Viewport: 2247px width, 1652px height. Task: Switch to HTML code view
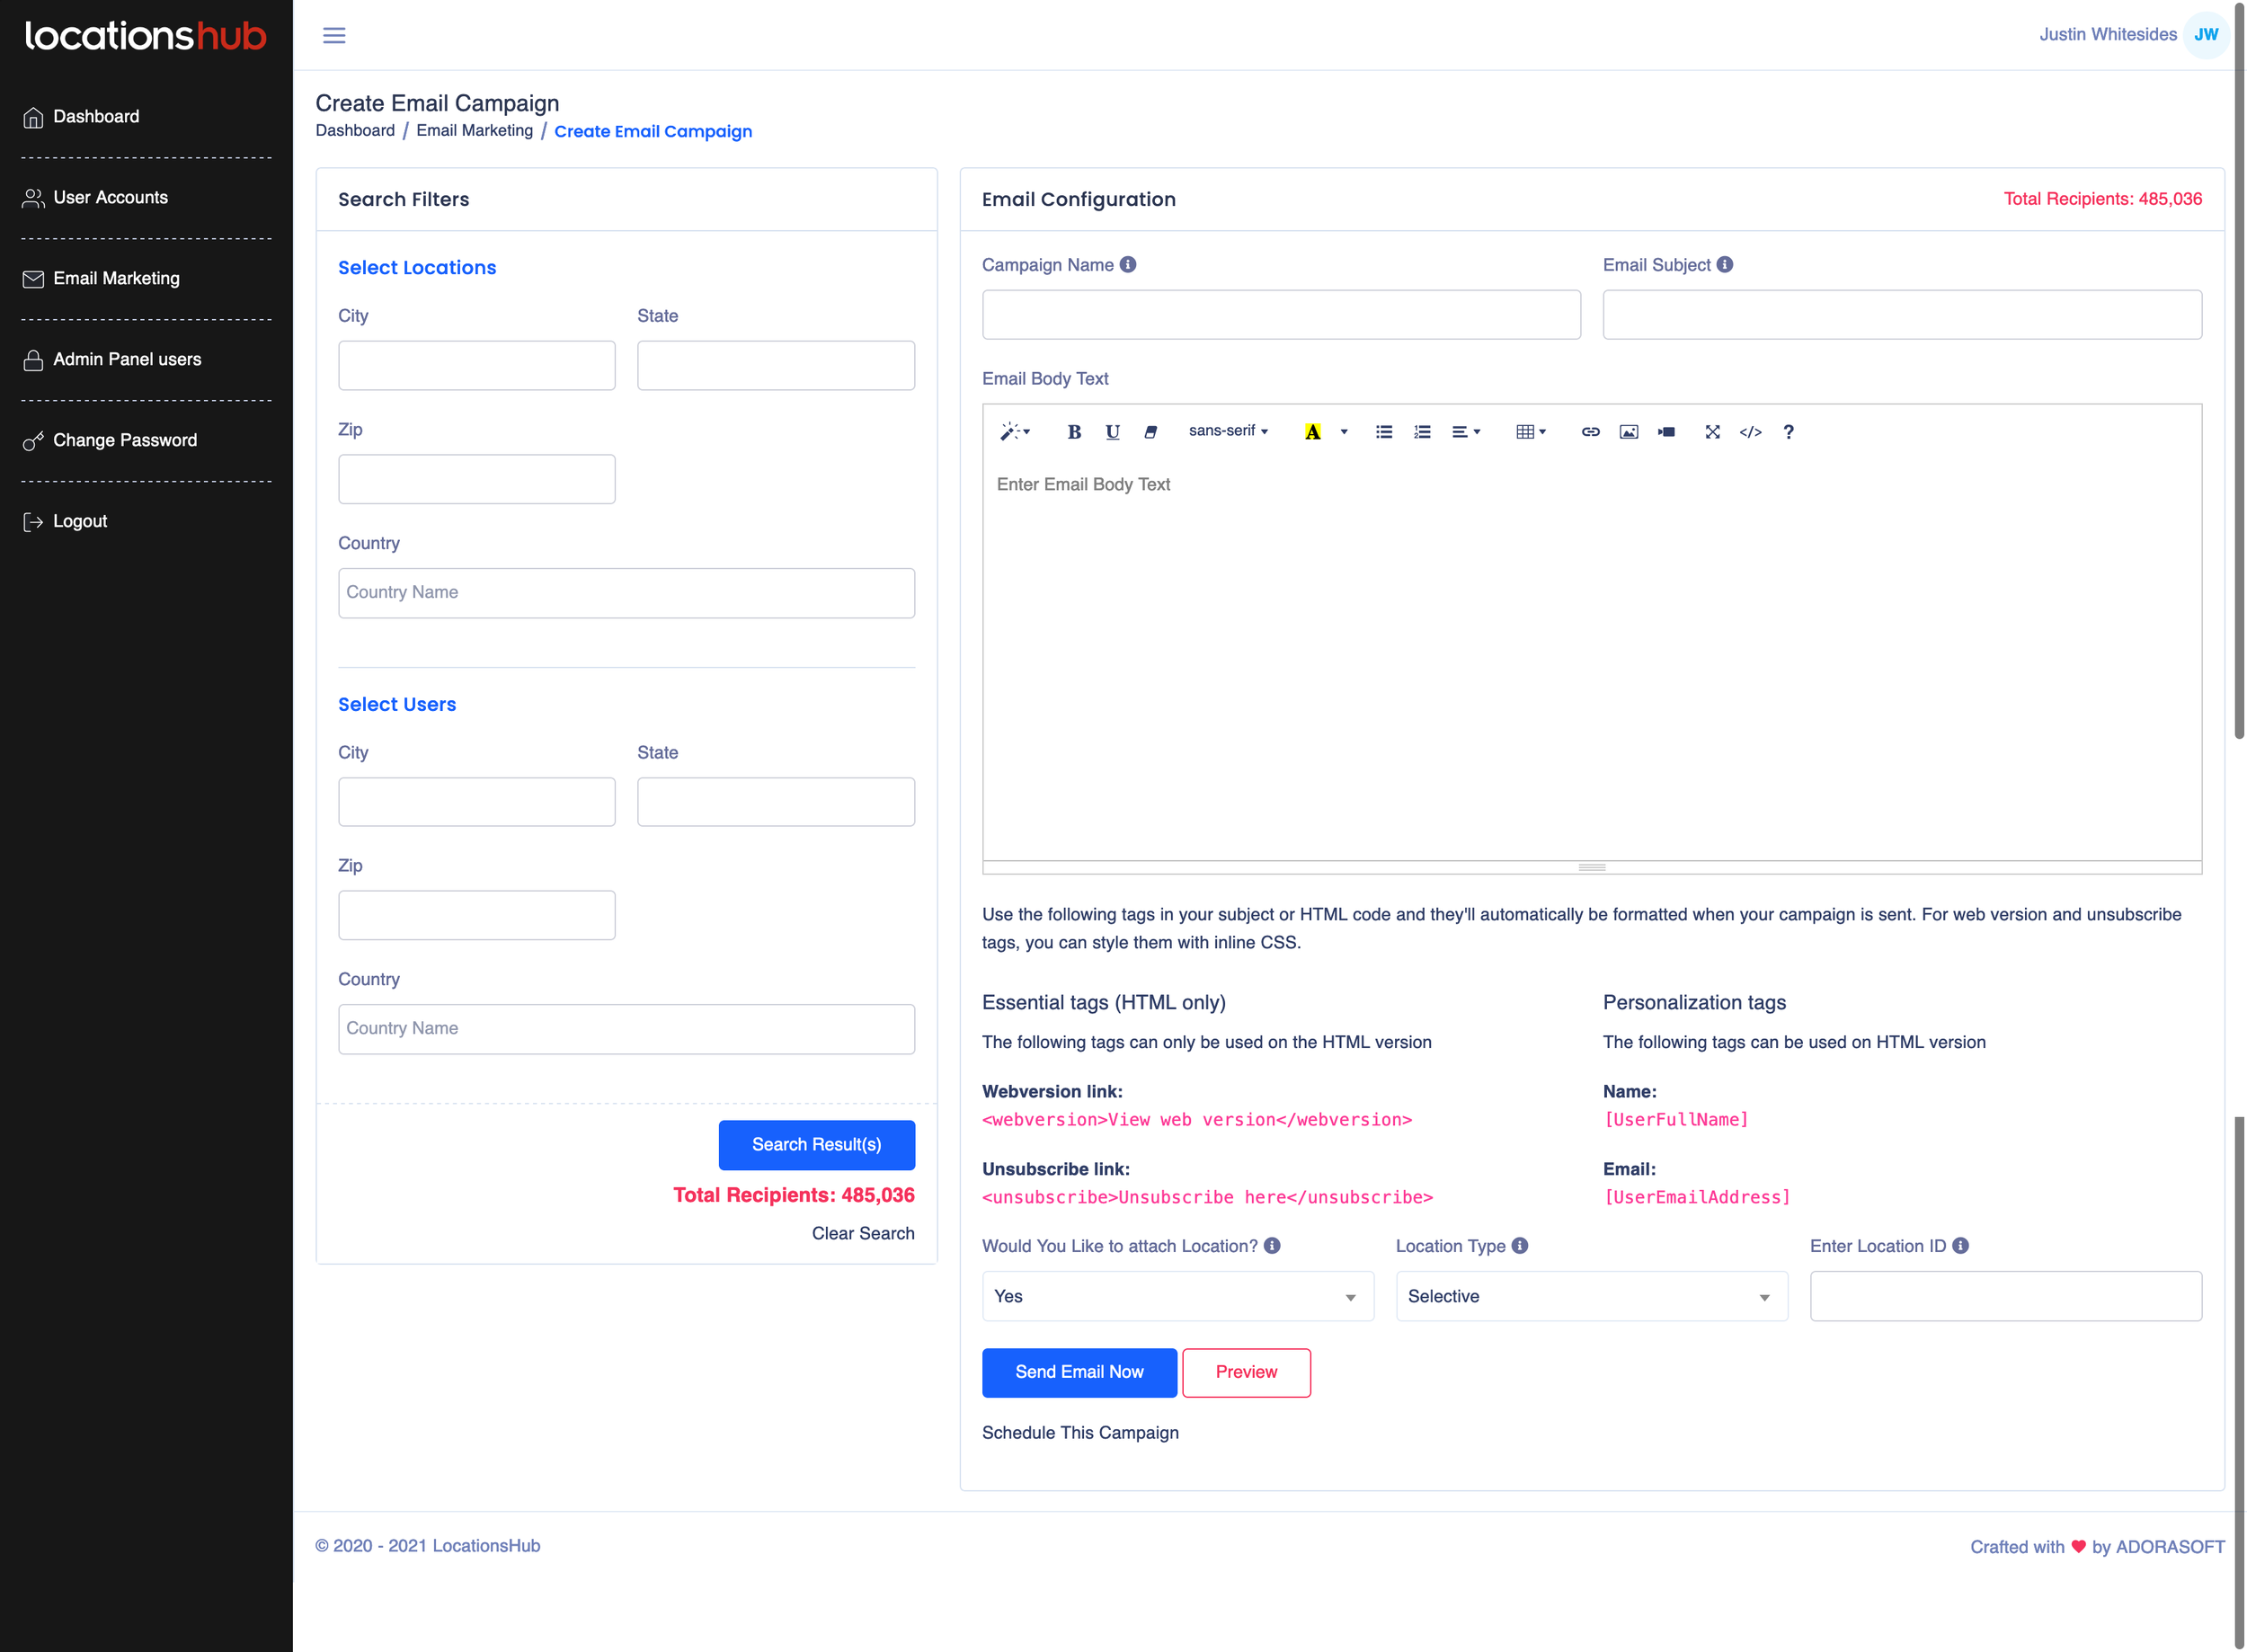tap(1750, 432)
